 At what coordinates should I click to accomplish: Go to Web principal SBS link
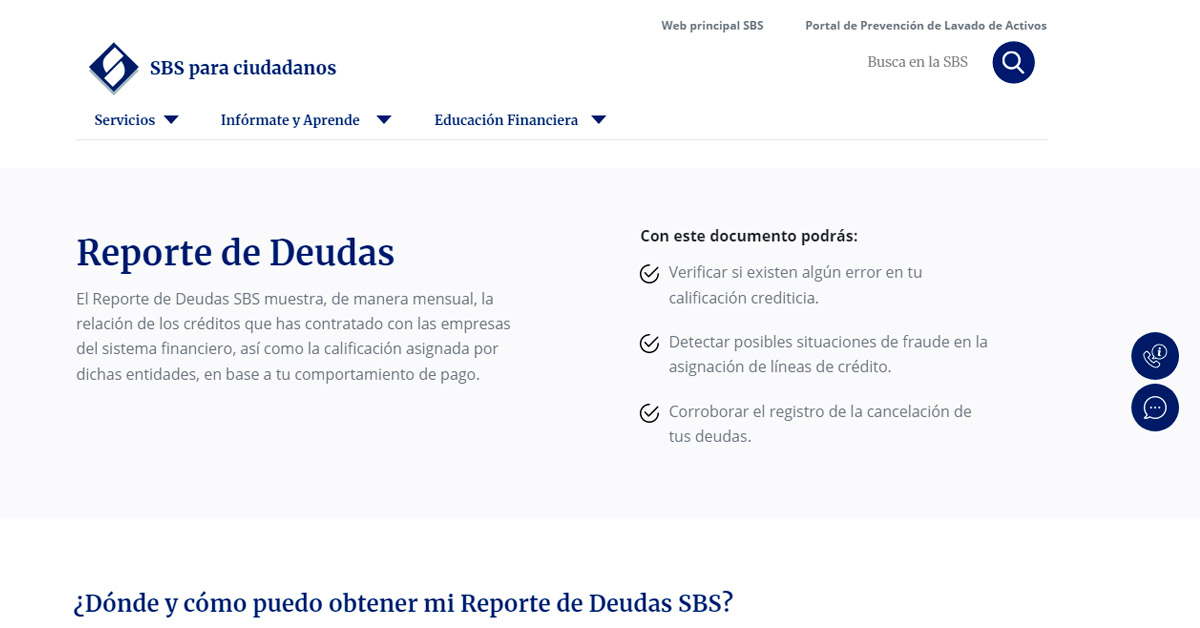(712, 26)
